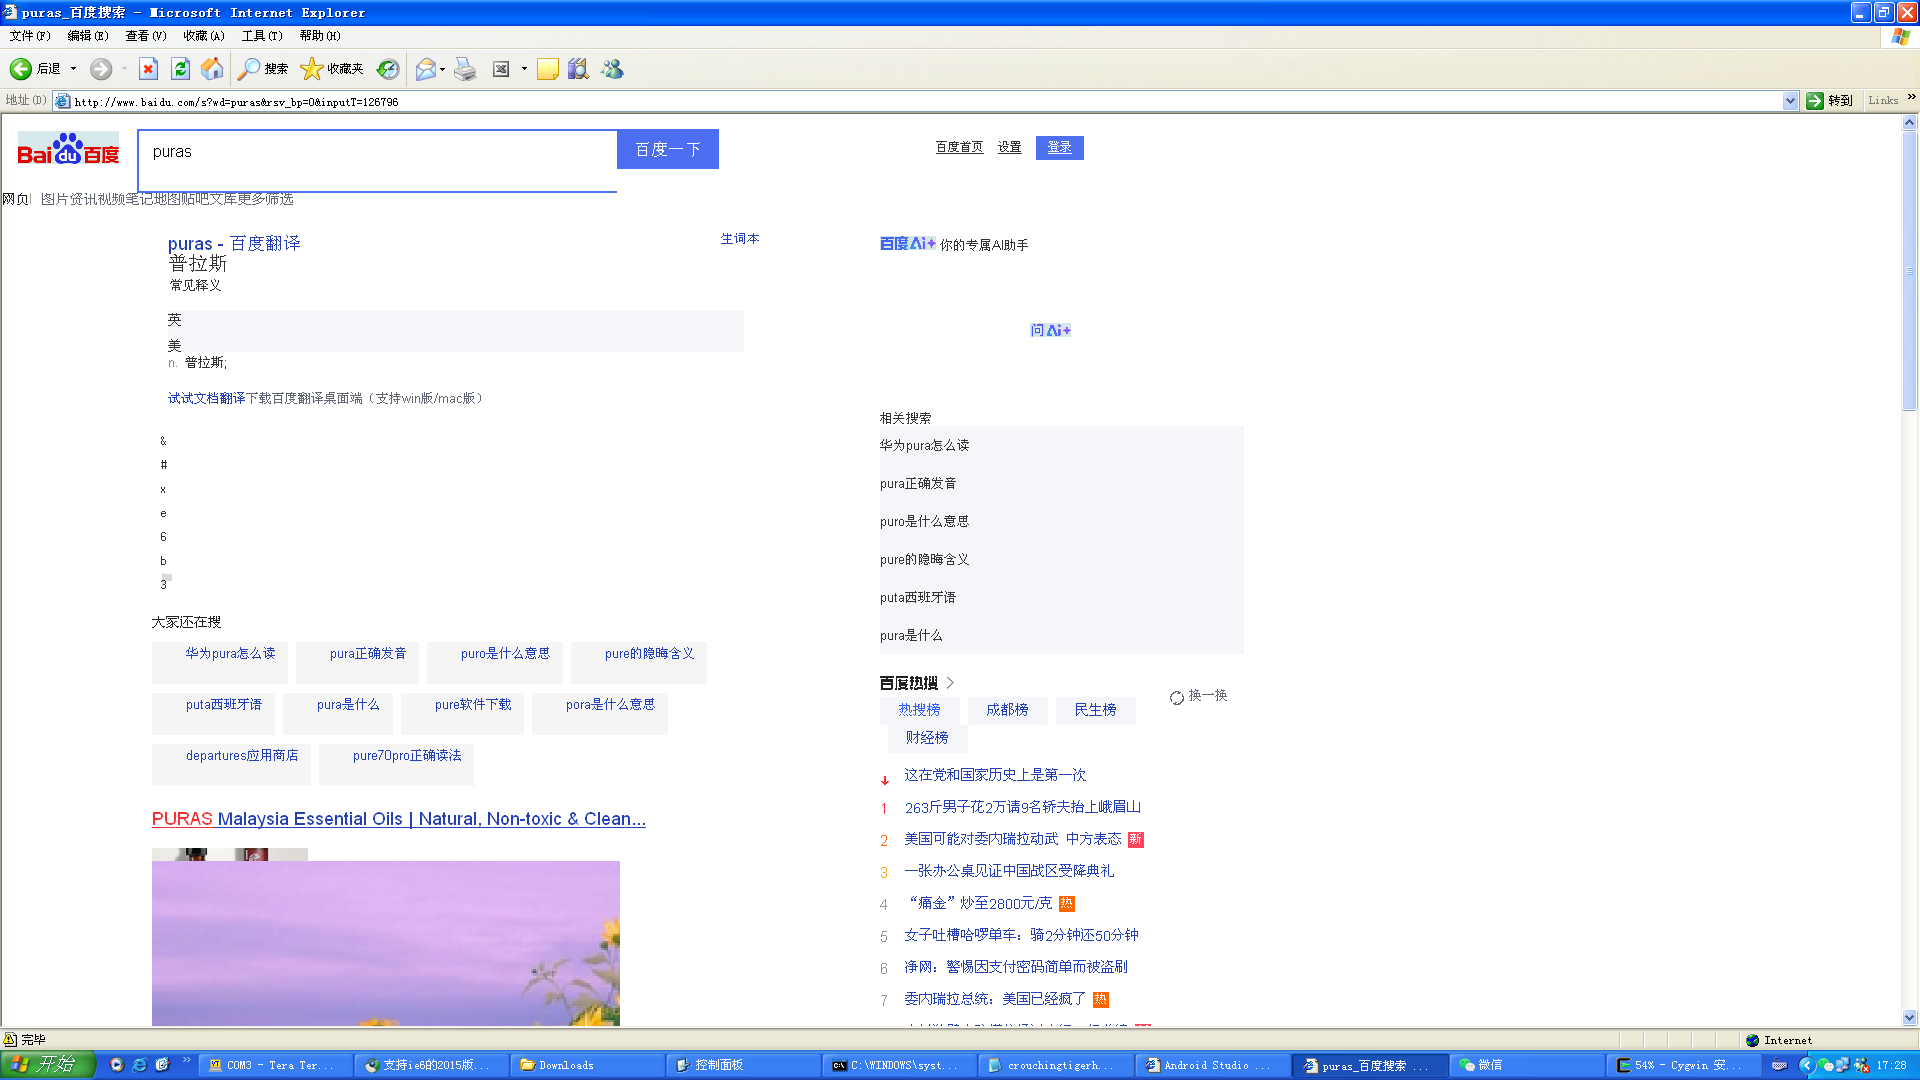The height and width of the screenshot is (1080, 1920).
Task: Click the blue 登录 login button
Action: point(1060,147)
